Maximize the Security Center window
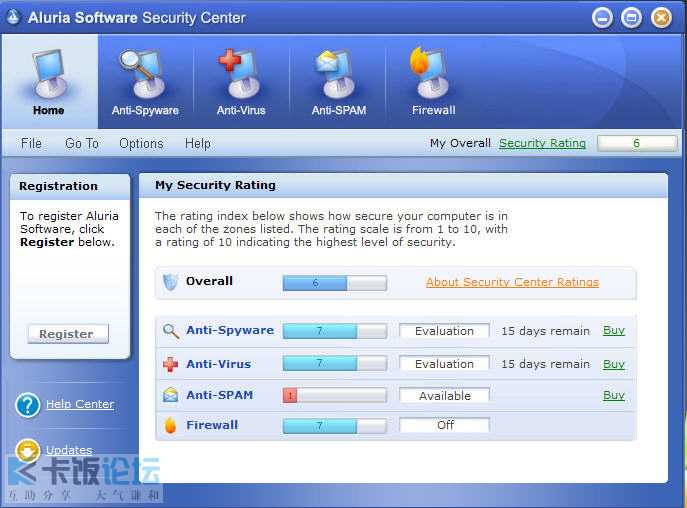 pos(631,18)
